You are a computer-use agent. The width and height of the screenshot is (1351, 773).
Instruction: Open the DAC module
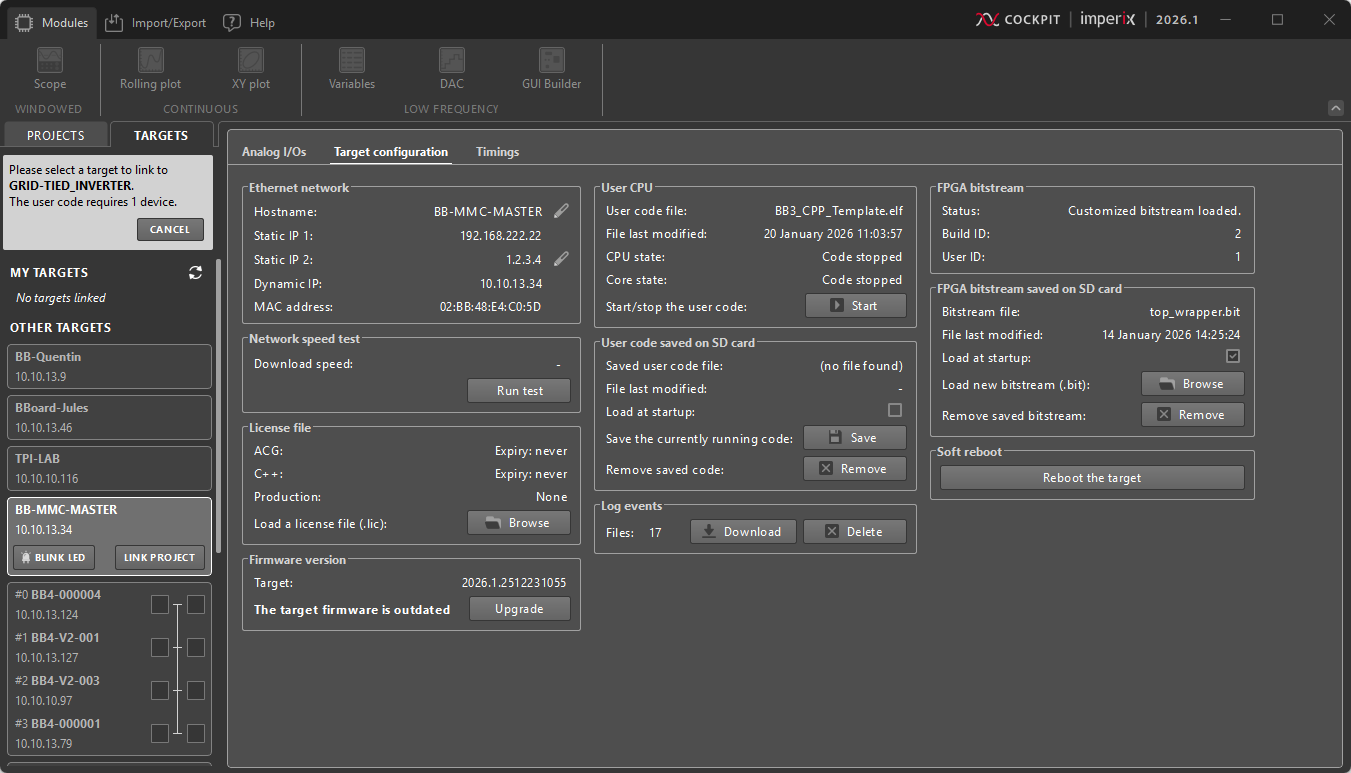click(451, 68)
